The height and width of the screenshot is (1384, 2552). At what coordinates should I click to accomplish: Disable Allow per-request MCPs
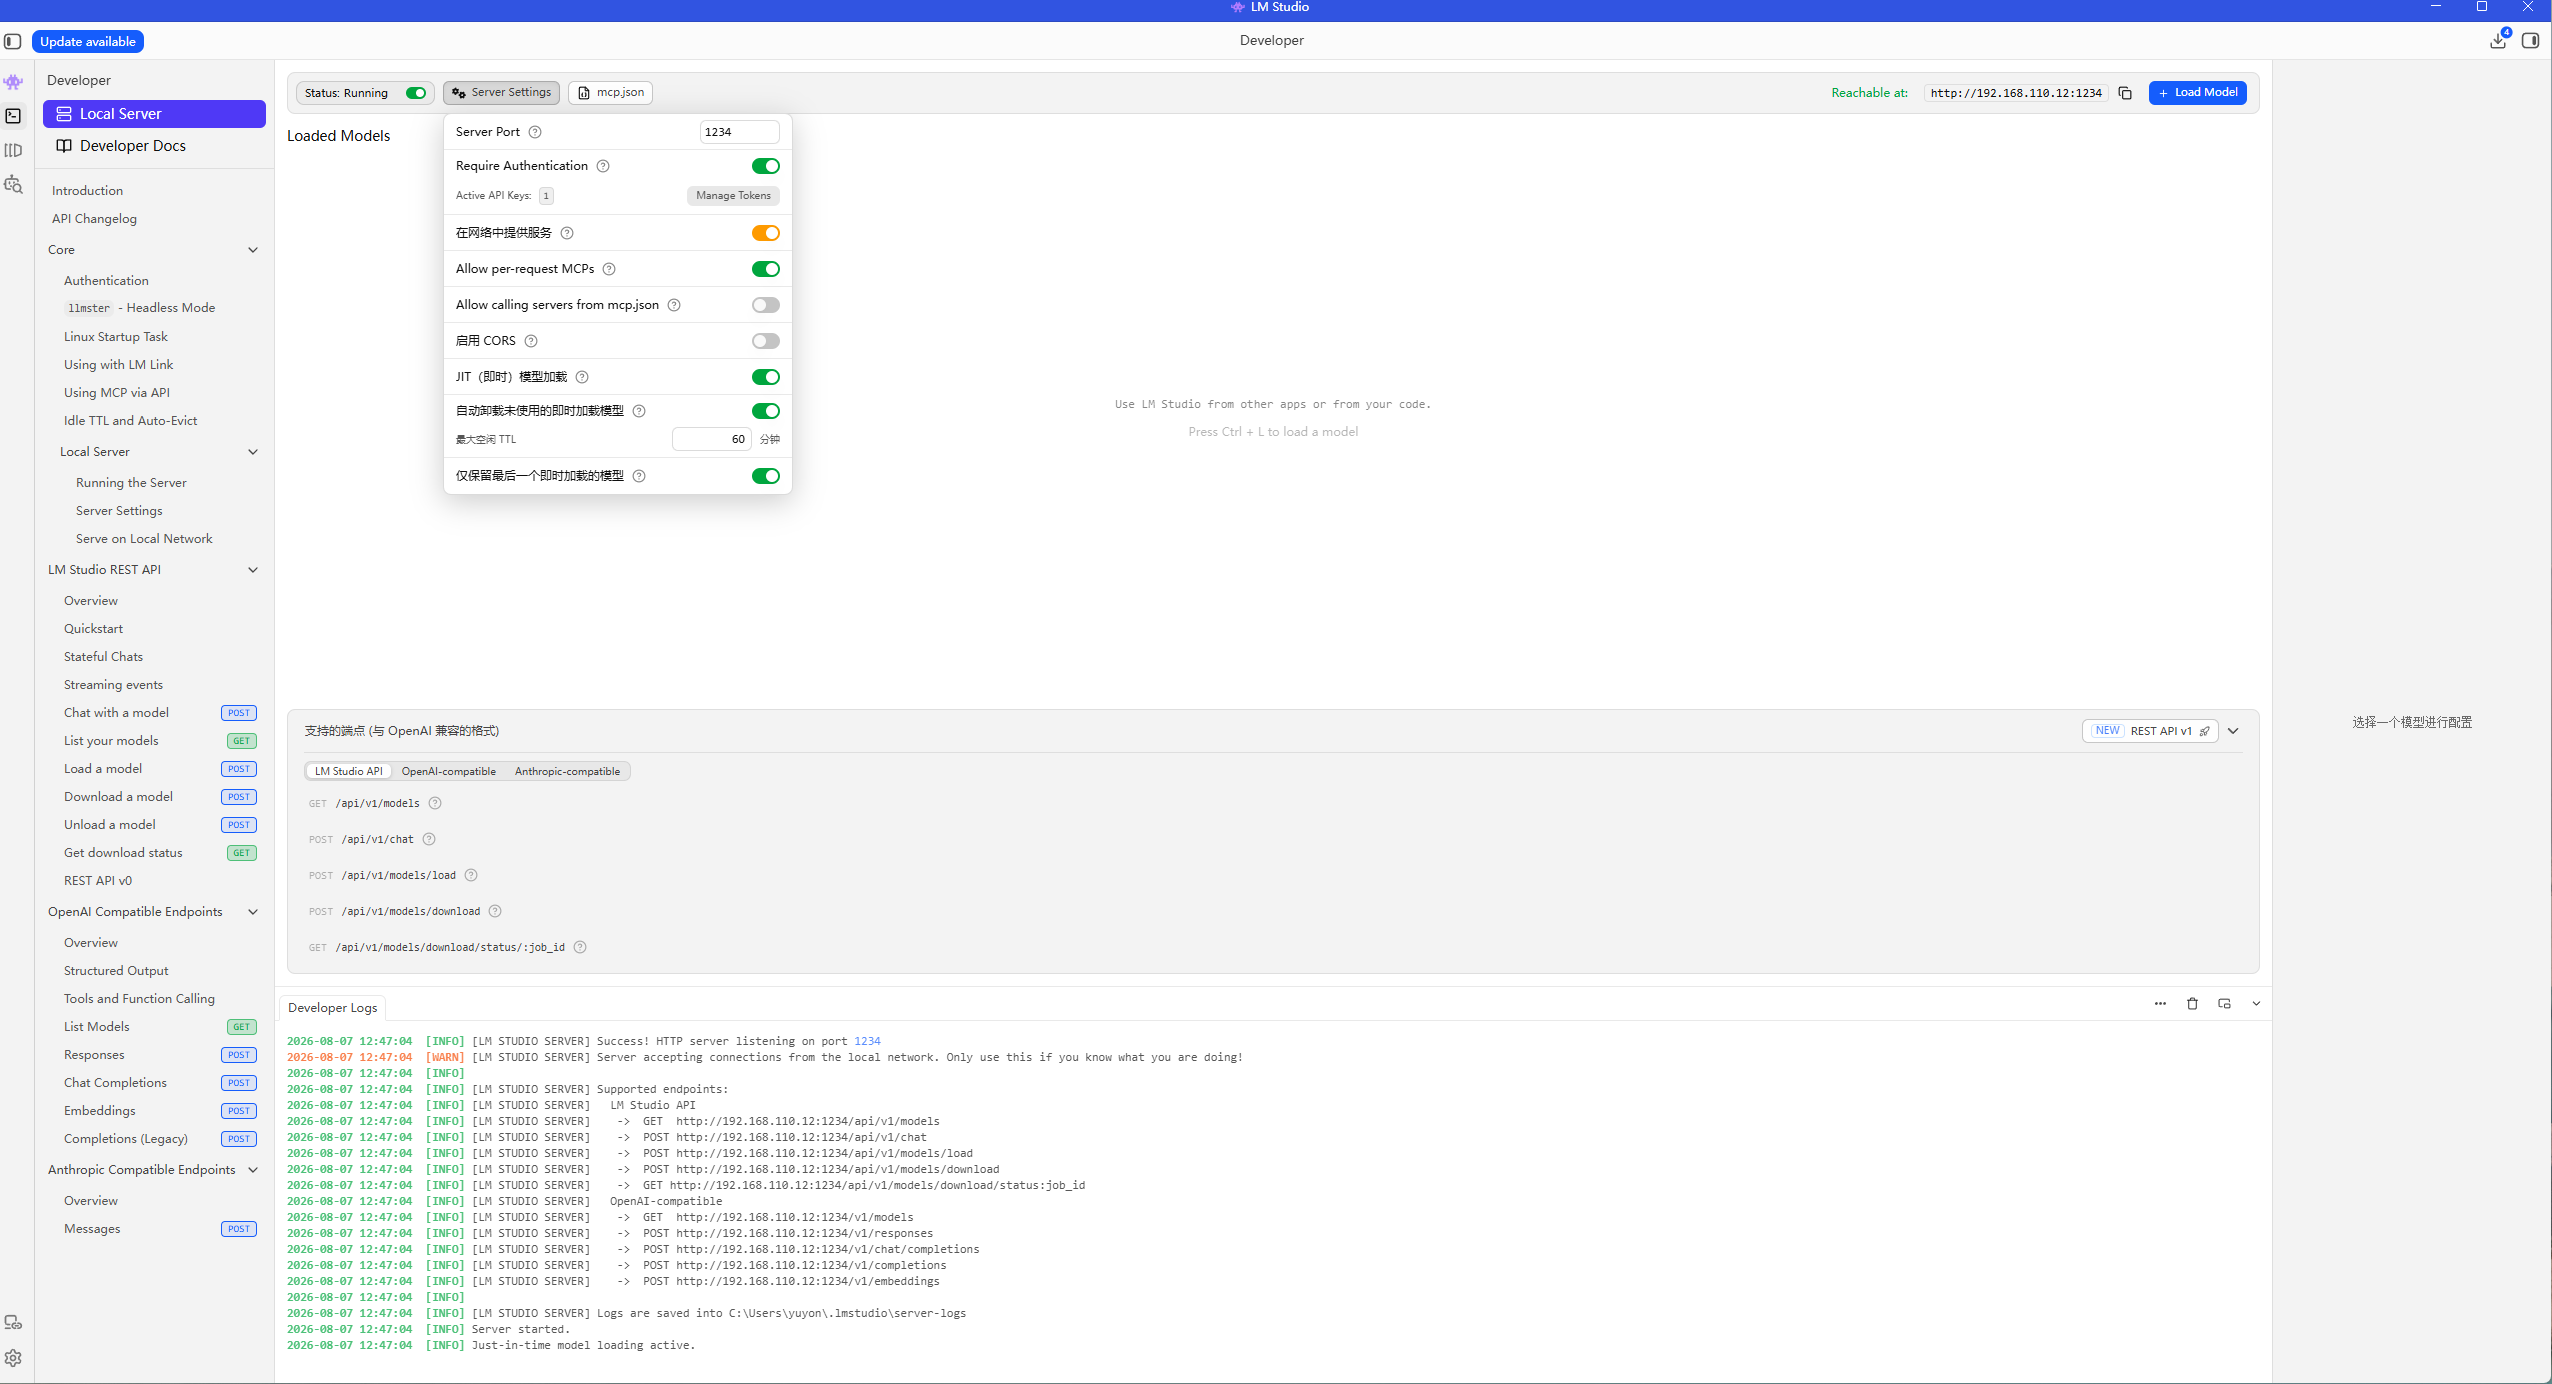click(766, 269)
